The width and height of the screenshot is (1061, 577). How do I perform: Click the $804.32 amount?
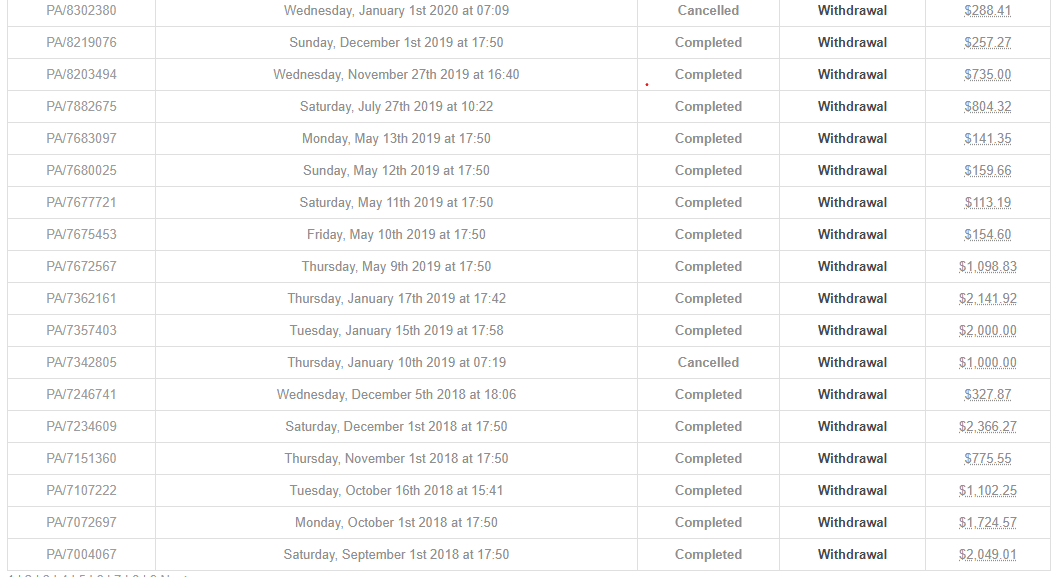tap(987, 107)
